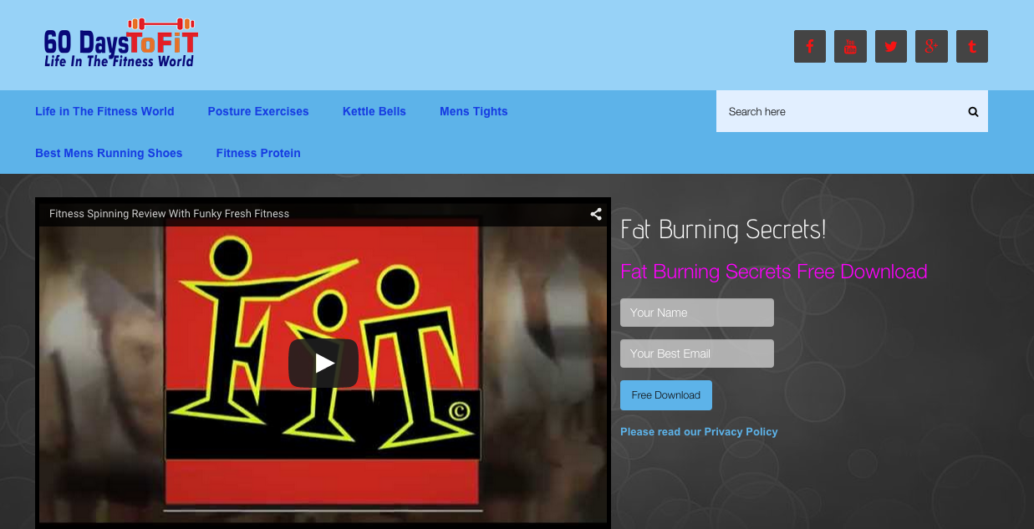1034x529 pixels.
Task: Click the video title text
Action: click(169, 214)
